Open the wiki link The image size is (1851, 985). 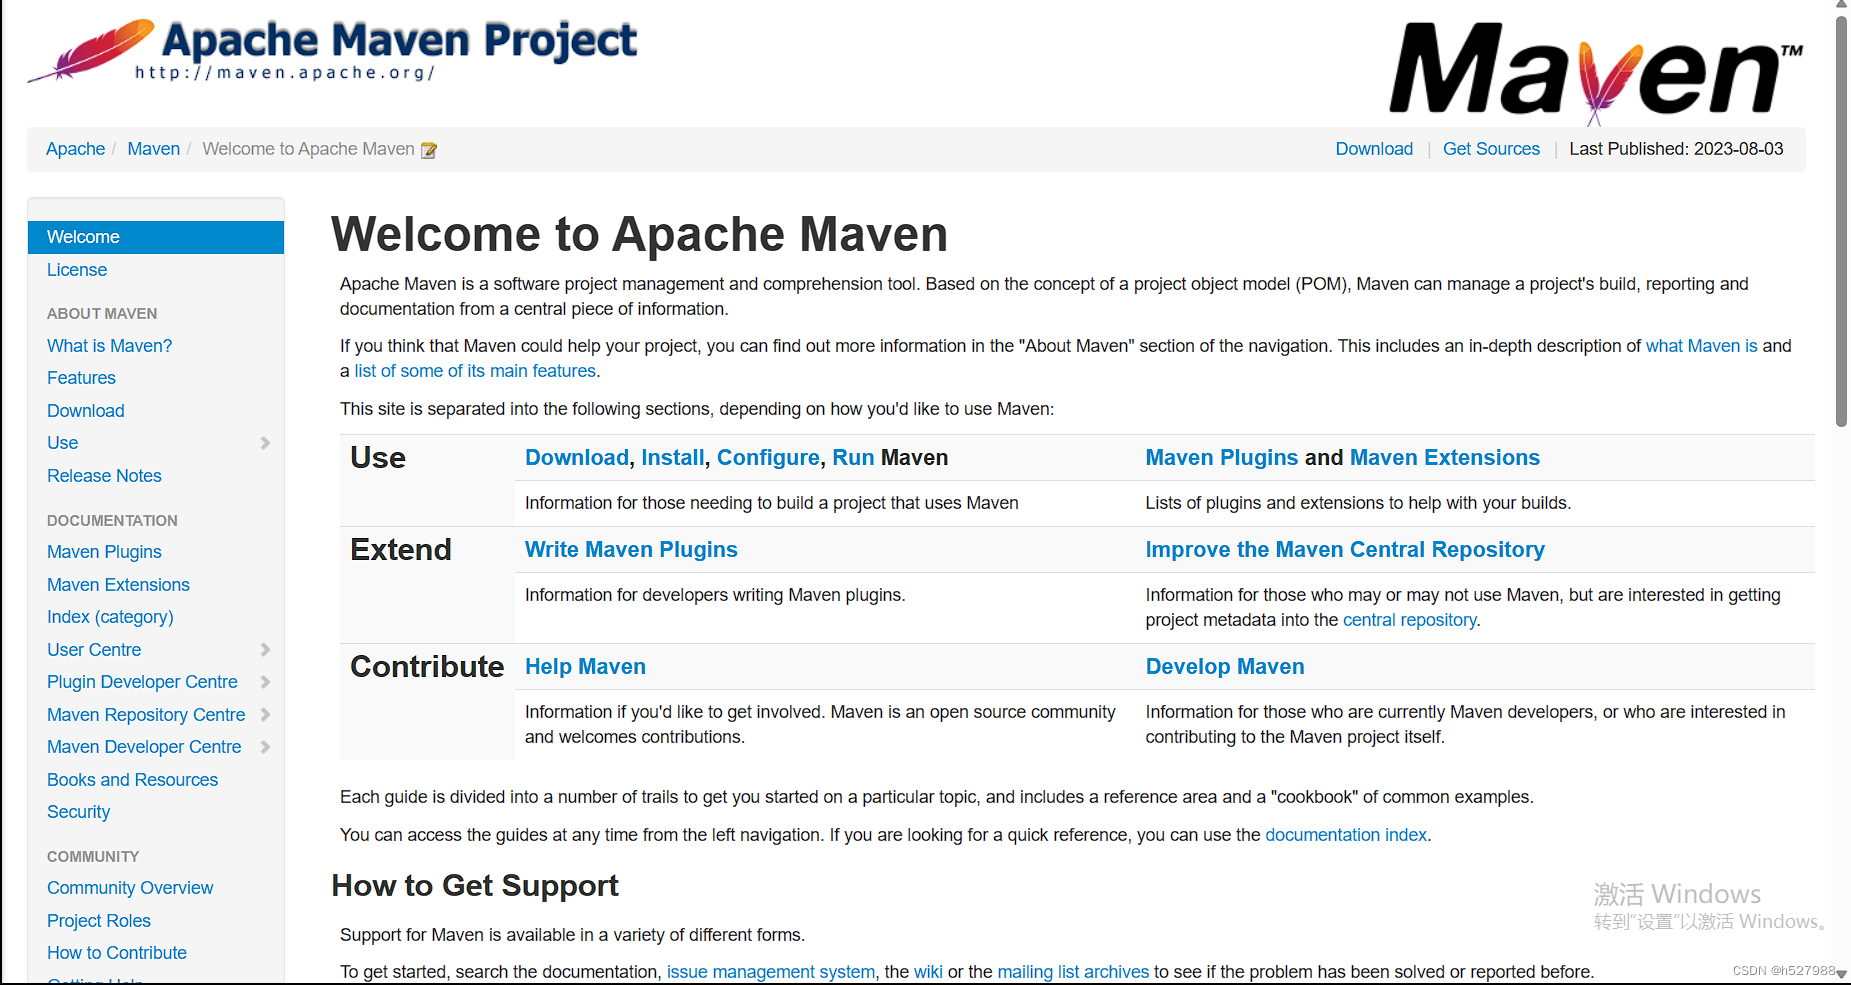pyautogui.click(x=928, y=972)
